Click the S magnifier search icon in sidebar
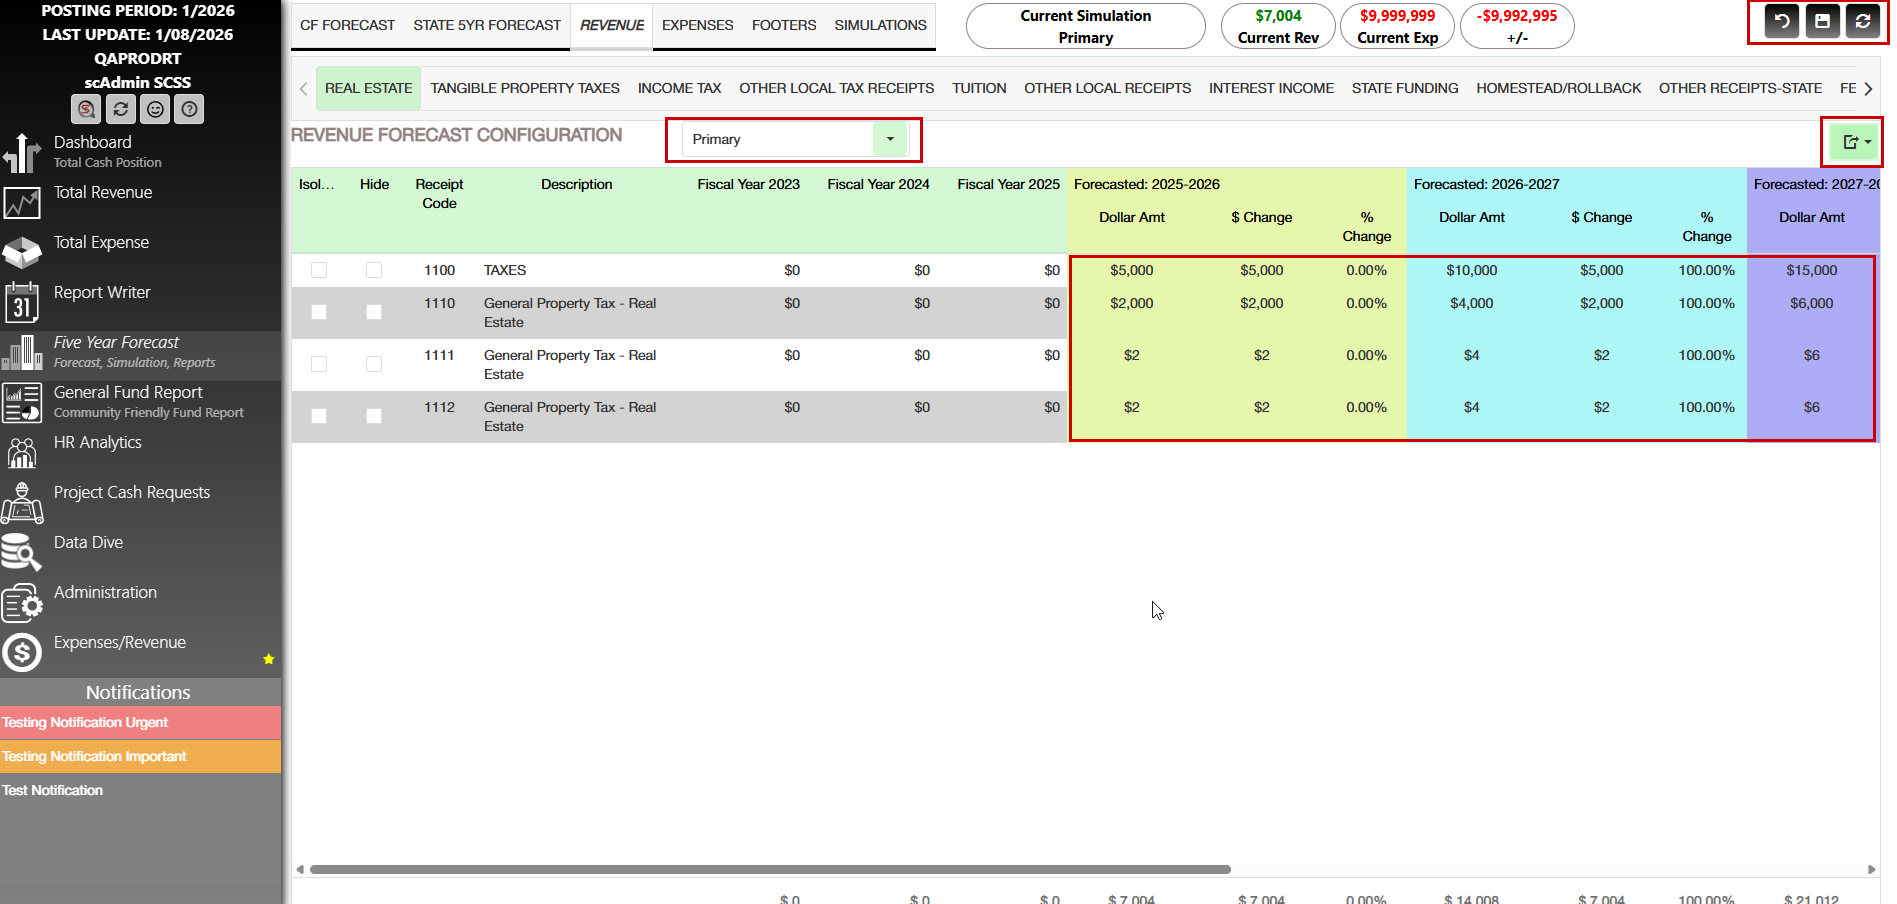The image size is (1897, 904). point(87,109)
